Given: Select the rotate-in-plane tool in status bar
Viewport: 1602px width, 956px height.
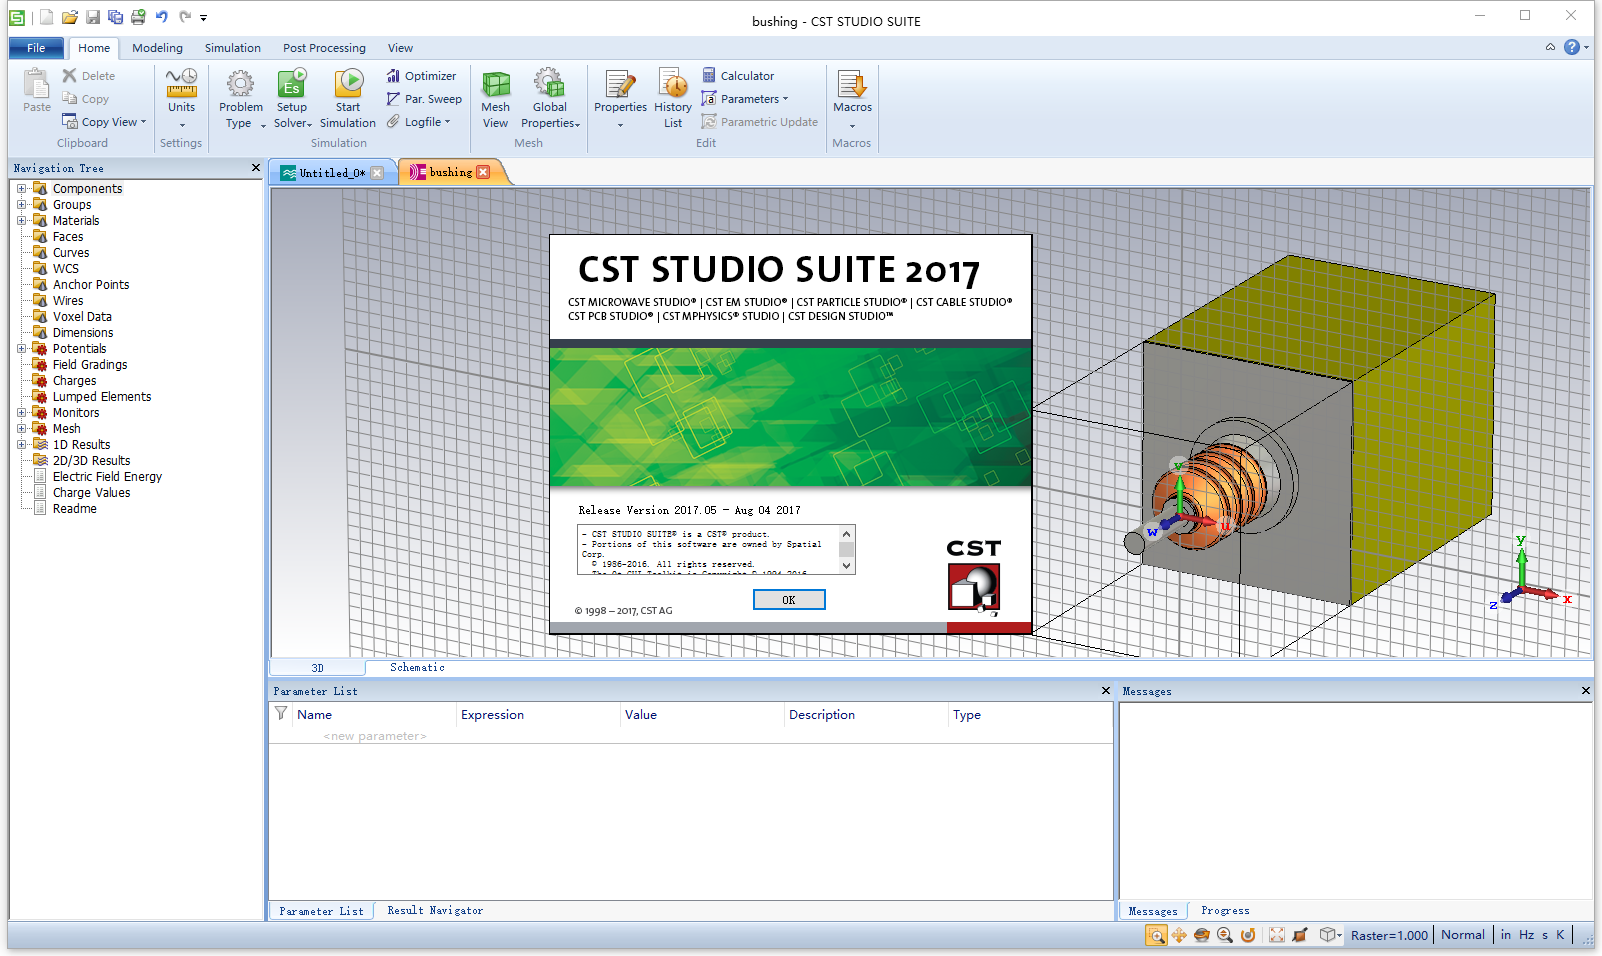Looking at the screenshot, I should pyautogui.click(x=1248, y=935).
